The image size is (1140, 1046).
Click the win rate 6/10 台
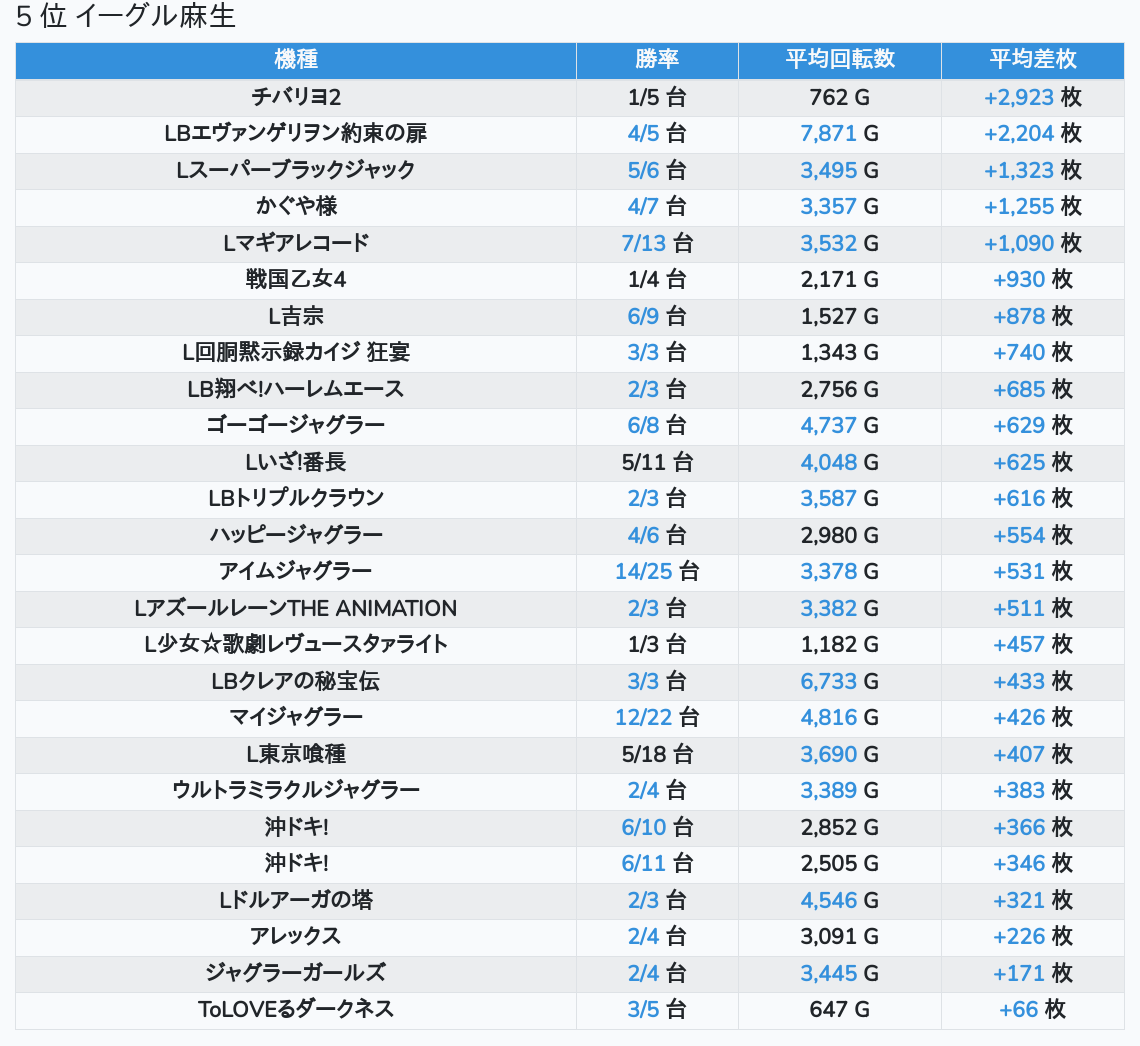[657, 827]
